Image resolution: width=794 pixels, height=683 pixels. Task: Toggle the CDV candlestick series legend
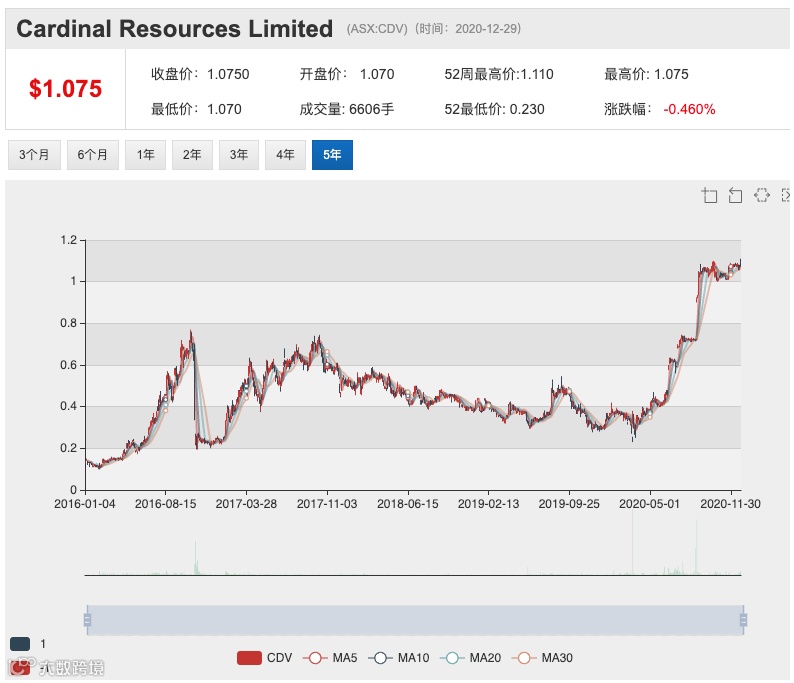(264, 658)
